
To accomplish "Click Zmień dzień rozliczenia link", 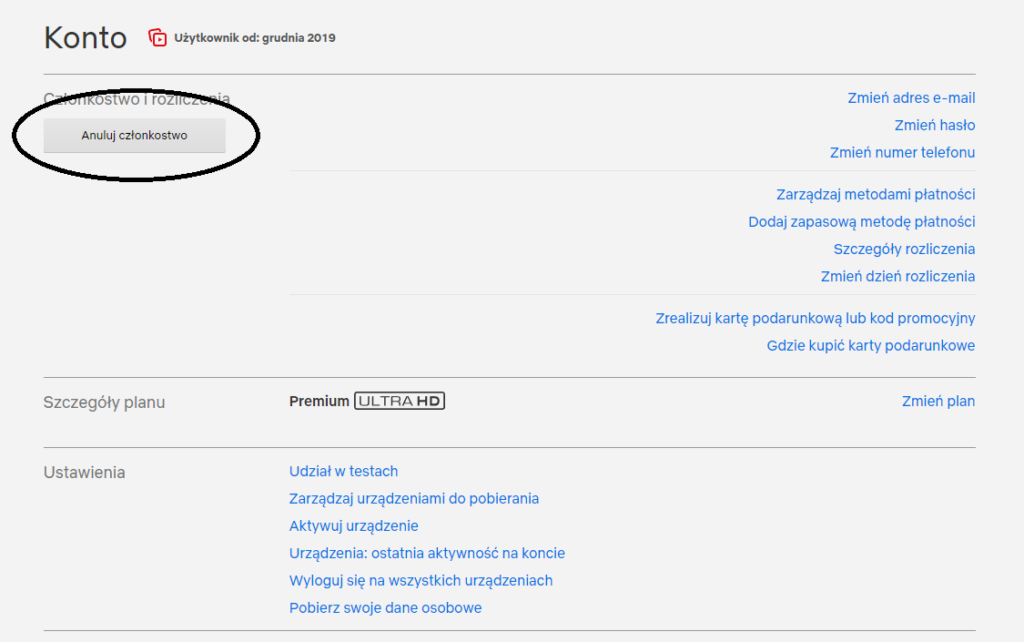I will 897,276.
